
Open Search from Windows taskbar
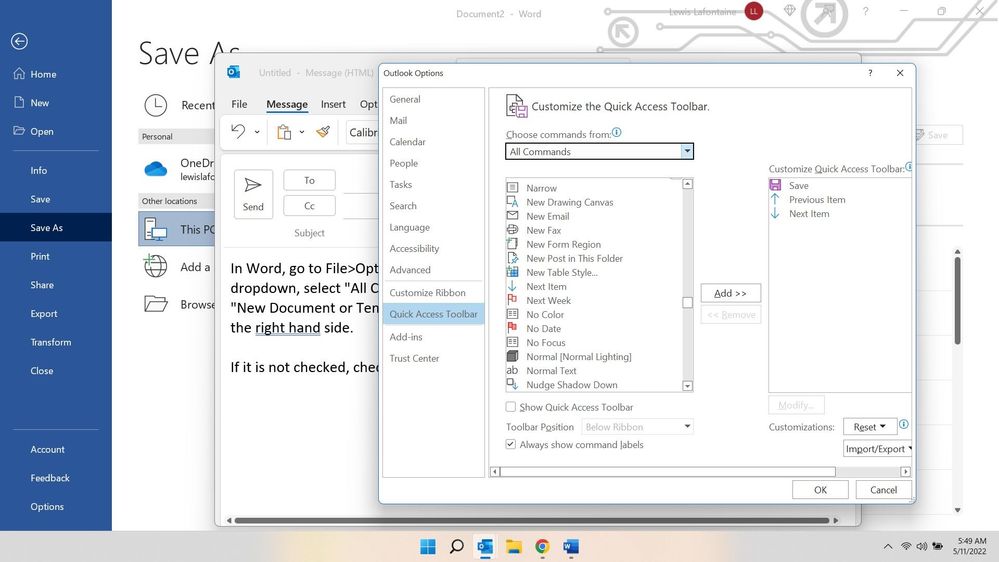pyautogui.click(x=456, y=546)
